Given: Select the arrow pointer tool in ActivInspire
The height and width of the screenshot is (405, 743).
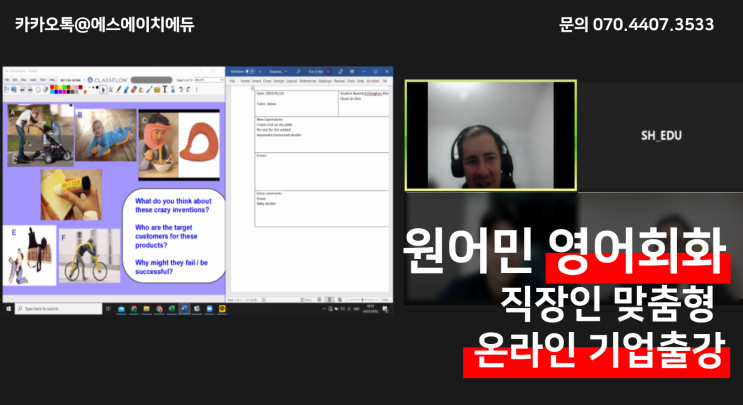Looking at the screenshot, I should pos(103,89).
